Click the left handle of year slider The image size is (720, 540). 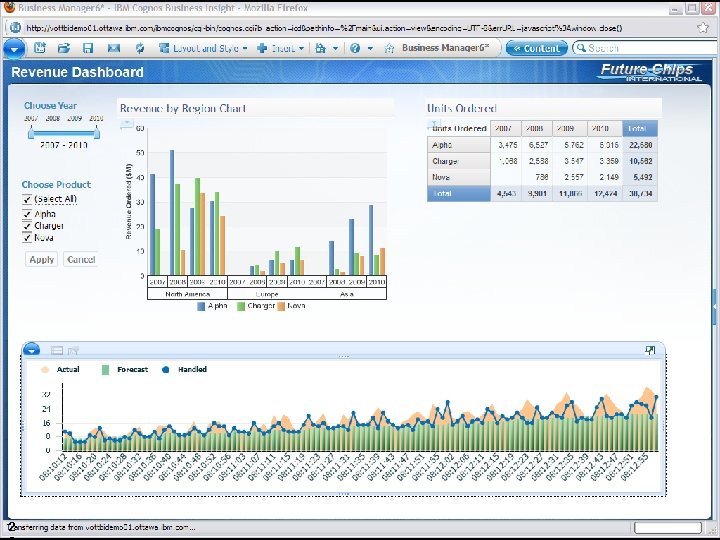pos(31,133)
